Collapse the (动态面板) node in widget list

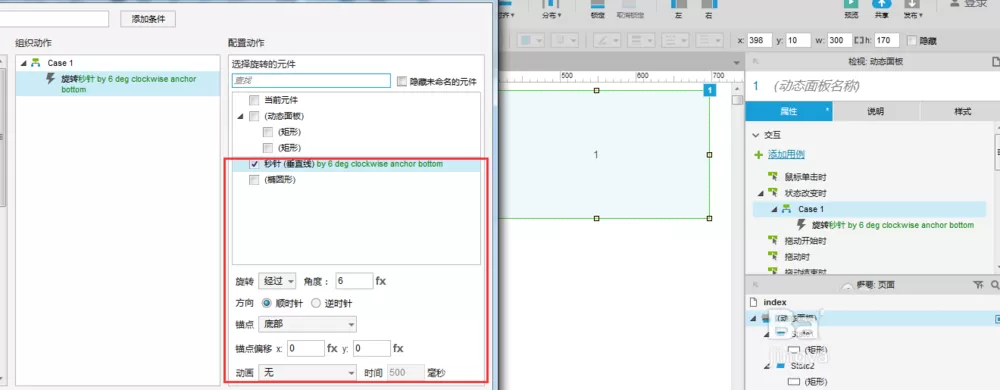(240, 116)
